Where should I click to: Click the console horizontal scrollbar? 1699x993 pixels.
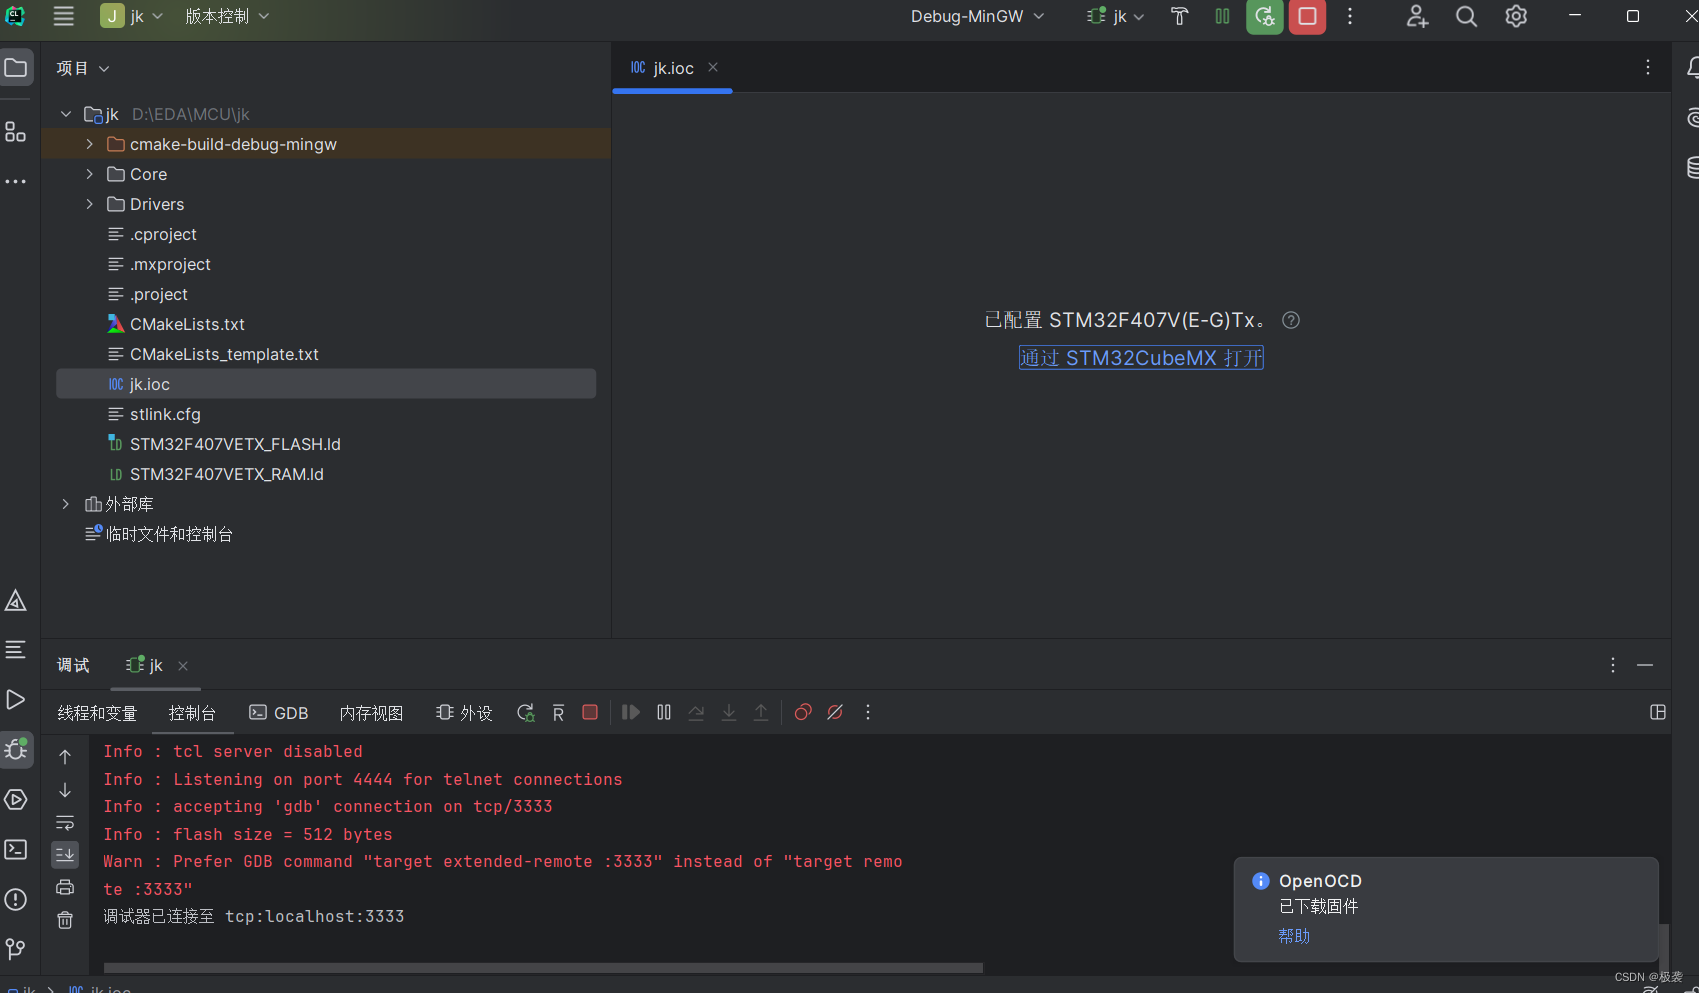click(543, 967)
